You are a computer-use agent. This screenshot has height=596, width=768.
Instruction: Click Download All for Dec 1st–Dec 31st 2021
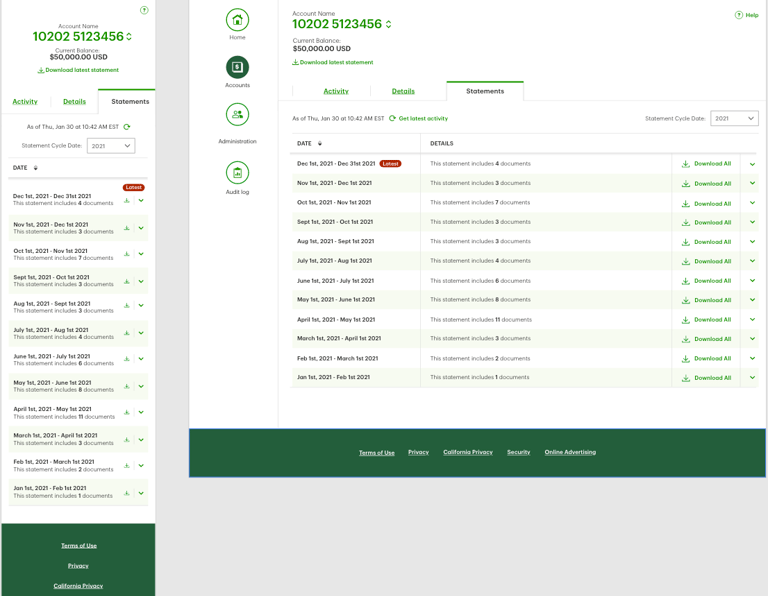click(x=706, y=164)
